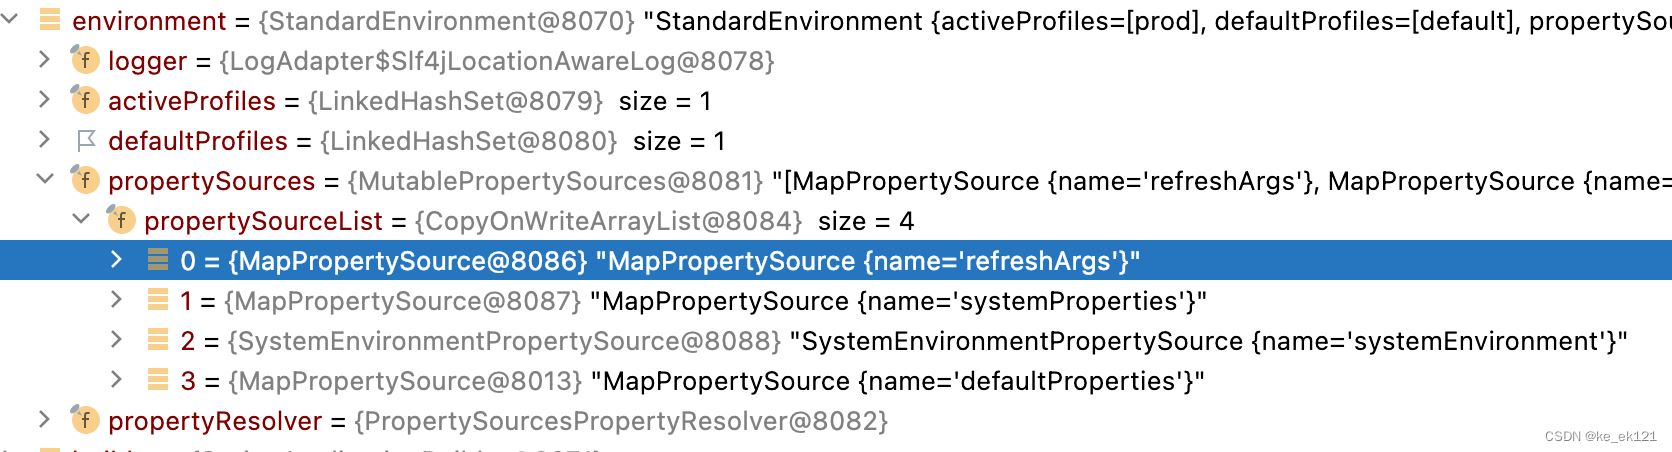The width and height of the screenshot is (1672, 452).
Task: Click the list icon of systemEnvironment entry
Action: 158,340
